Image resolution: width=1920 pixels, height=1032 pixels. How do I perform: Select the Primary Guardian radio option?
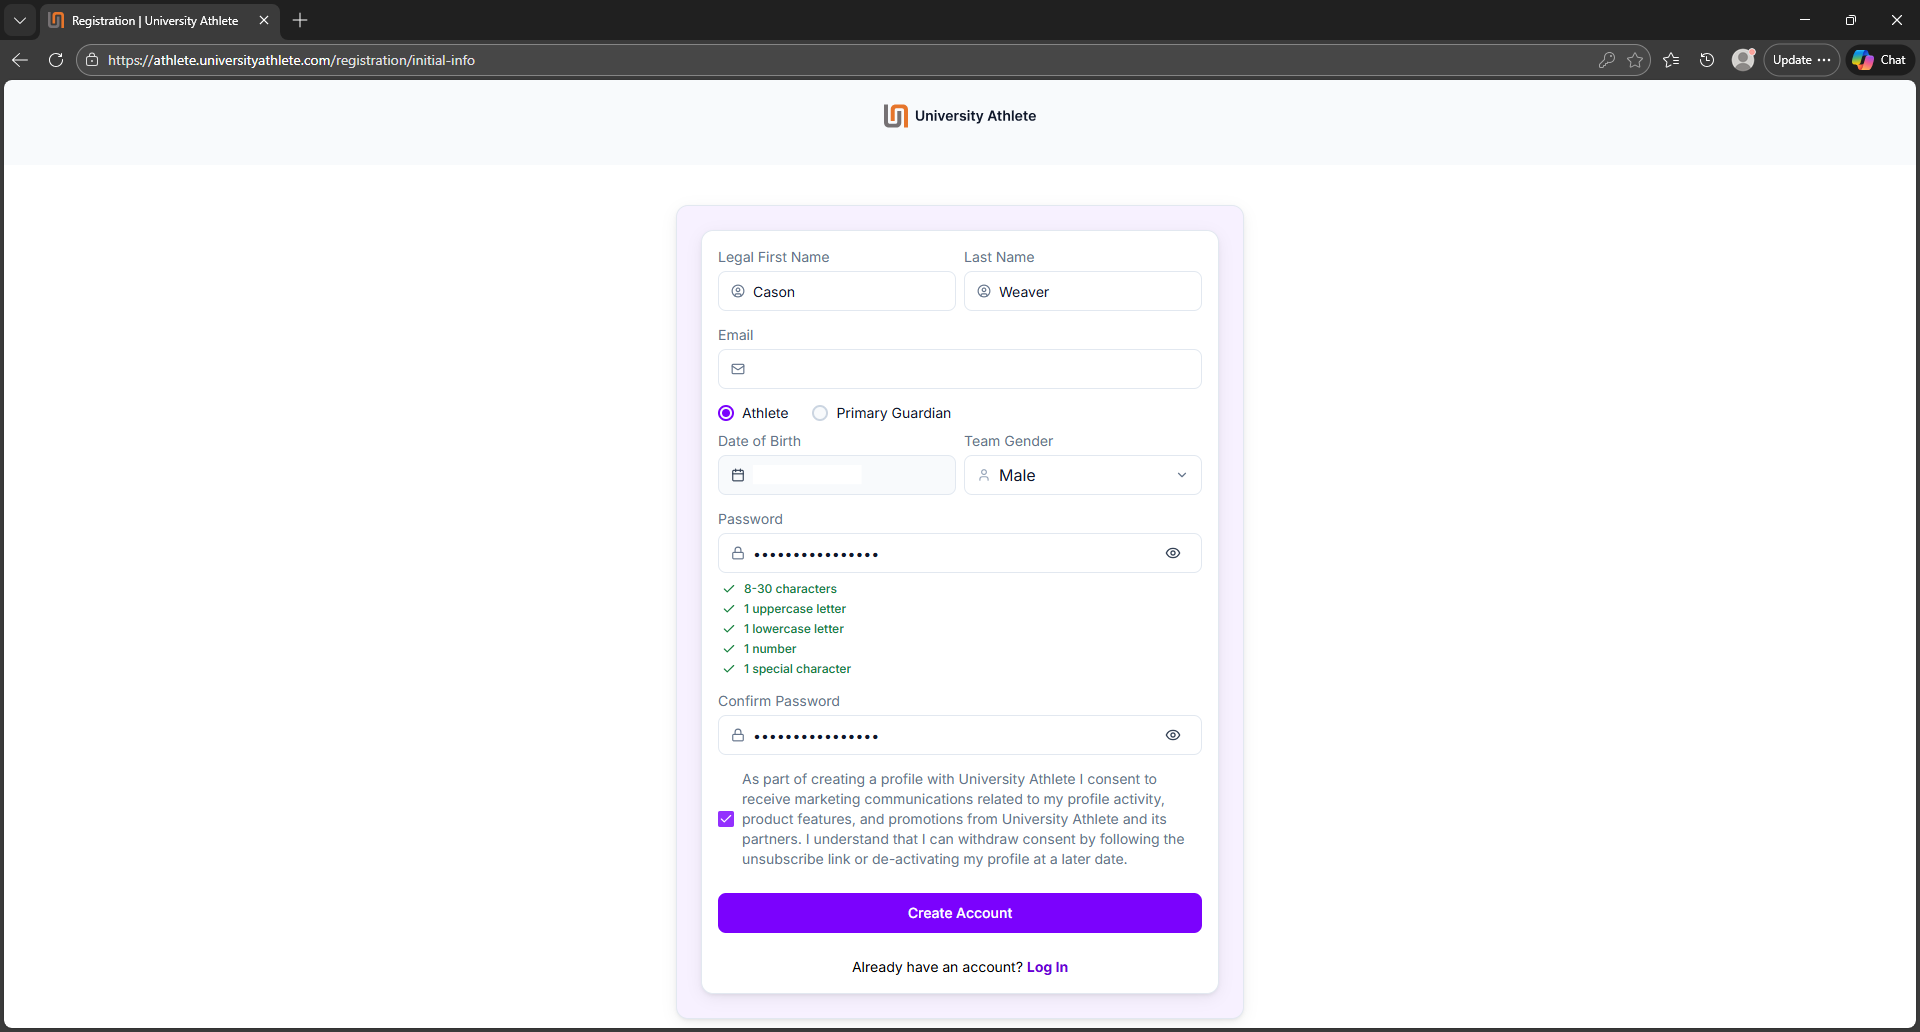point(820,413)
